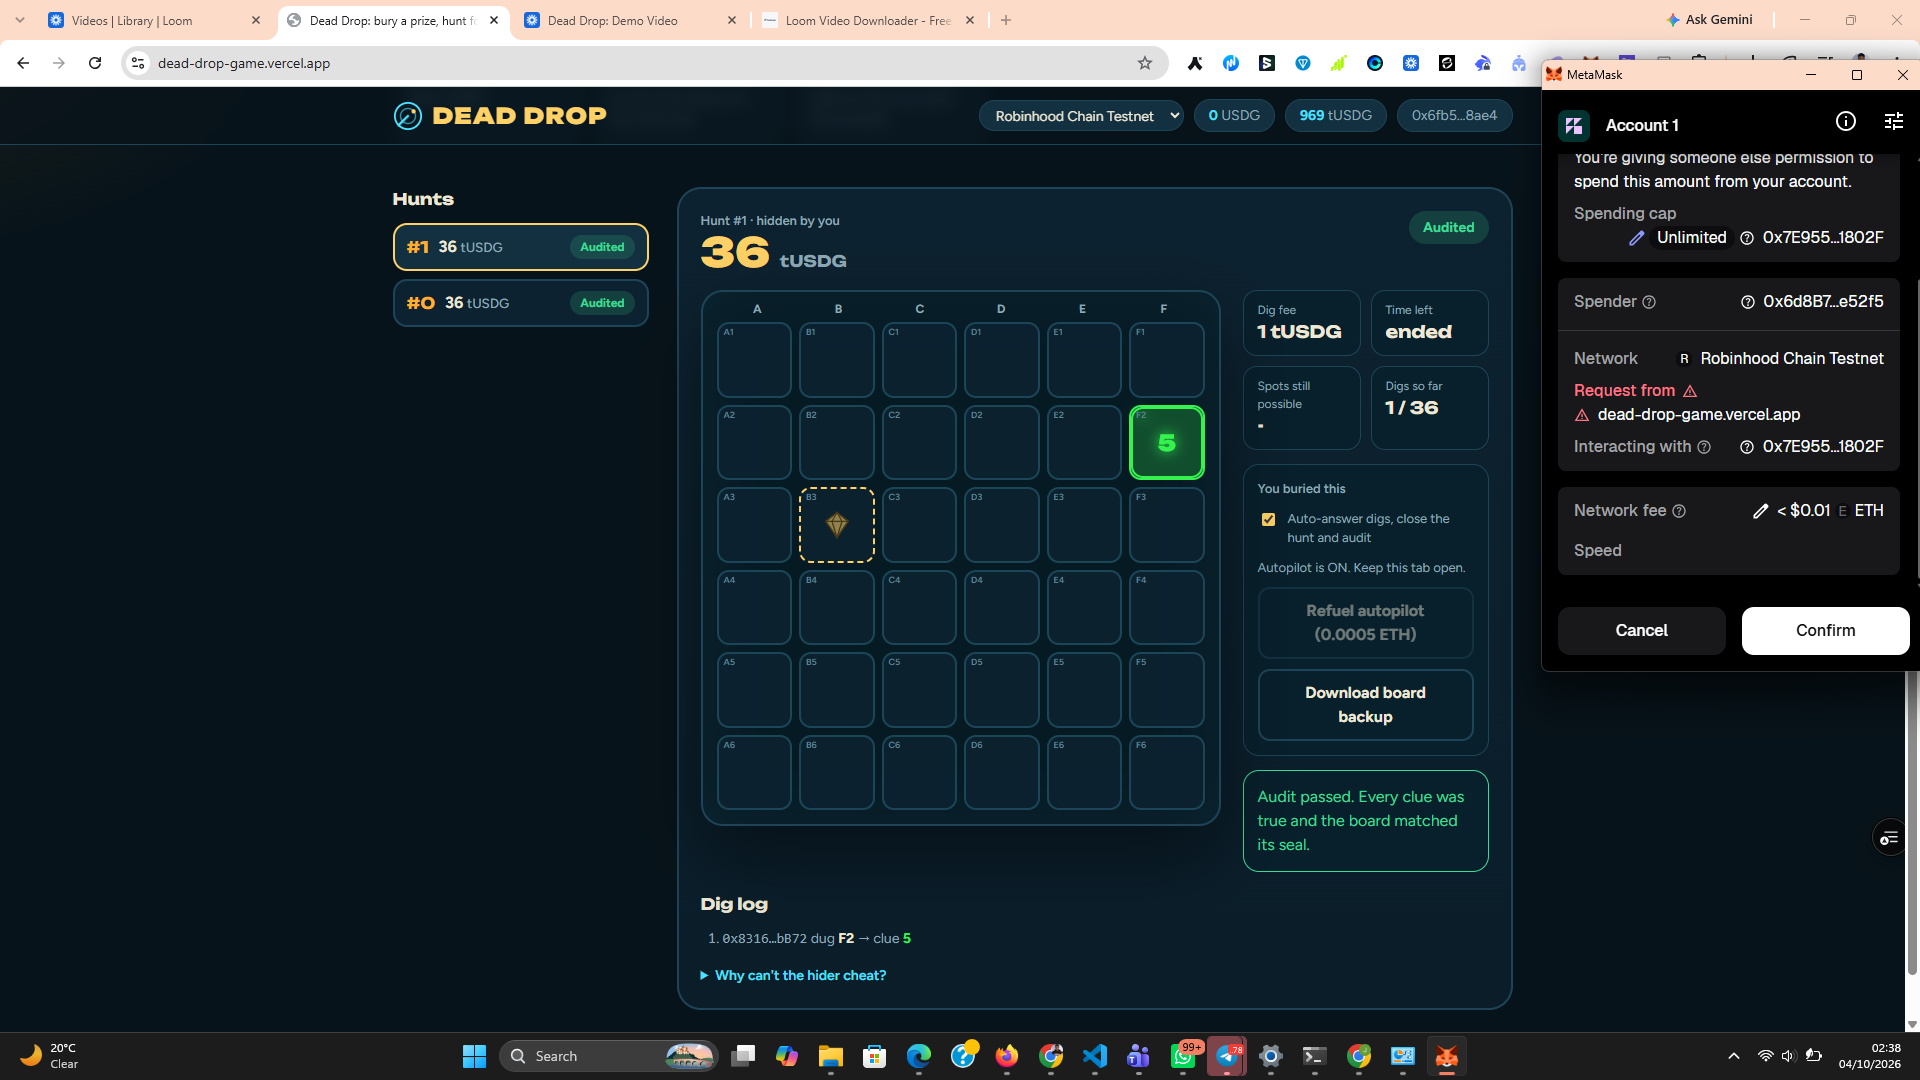View site information icon in address bar
Screen dimensions: 1920x1080
(x=138, y=63)
